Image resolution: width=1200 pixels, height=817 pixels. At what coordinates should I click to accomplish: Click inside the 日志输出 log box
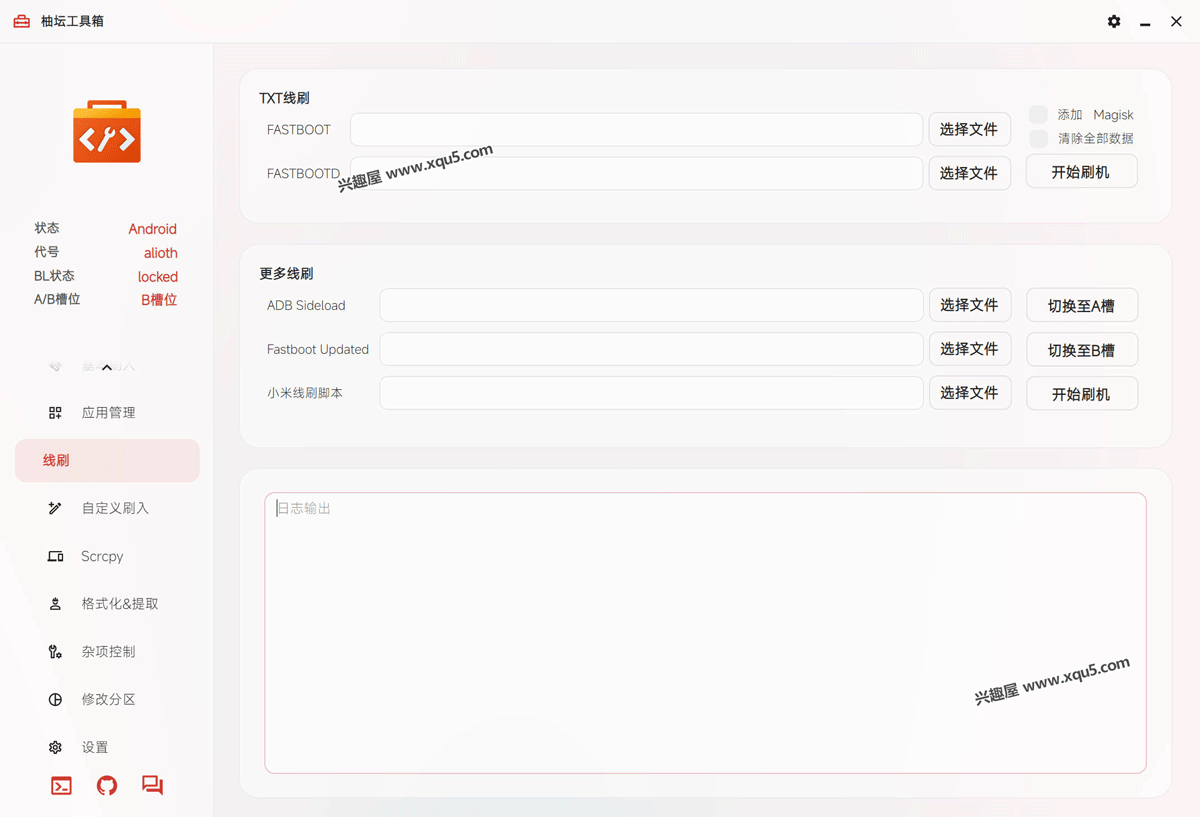705,632
